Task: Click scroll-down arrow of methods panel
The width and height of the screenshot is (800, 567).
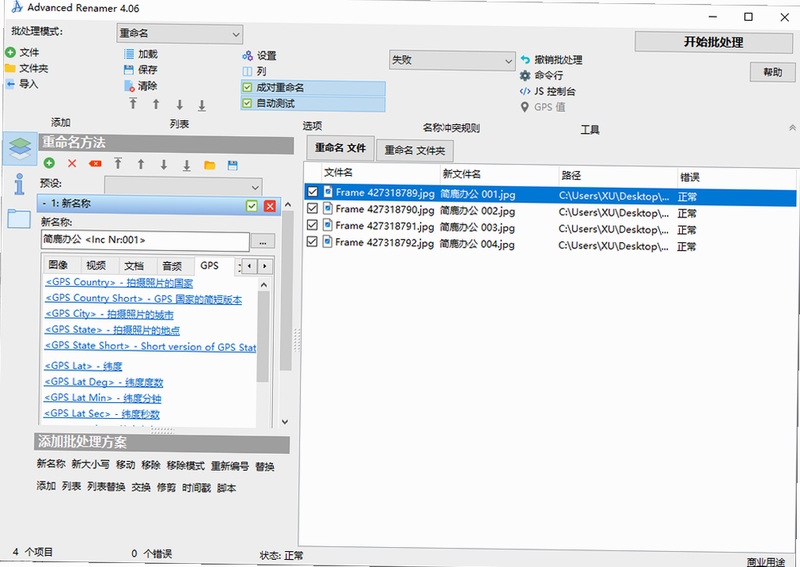Action: tap(285, 422)
